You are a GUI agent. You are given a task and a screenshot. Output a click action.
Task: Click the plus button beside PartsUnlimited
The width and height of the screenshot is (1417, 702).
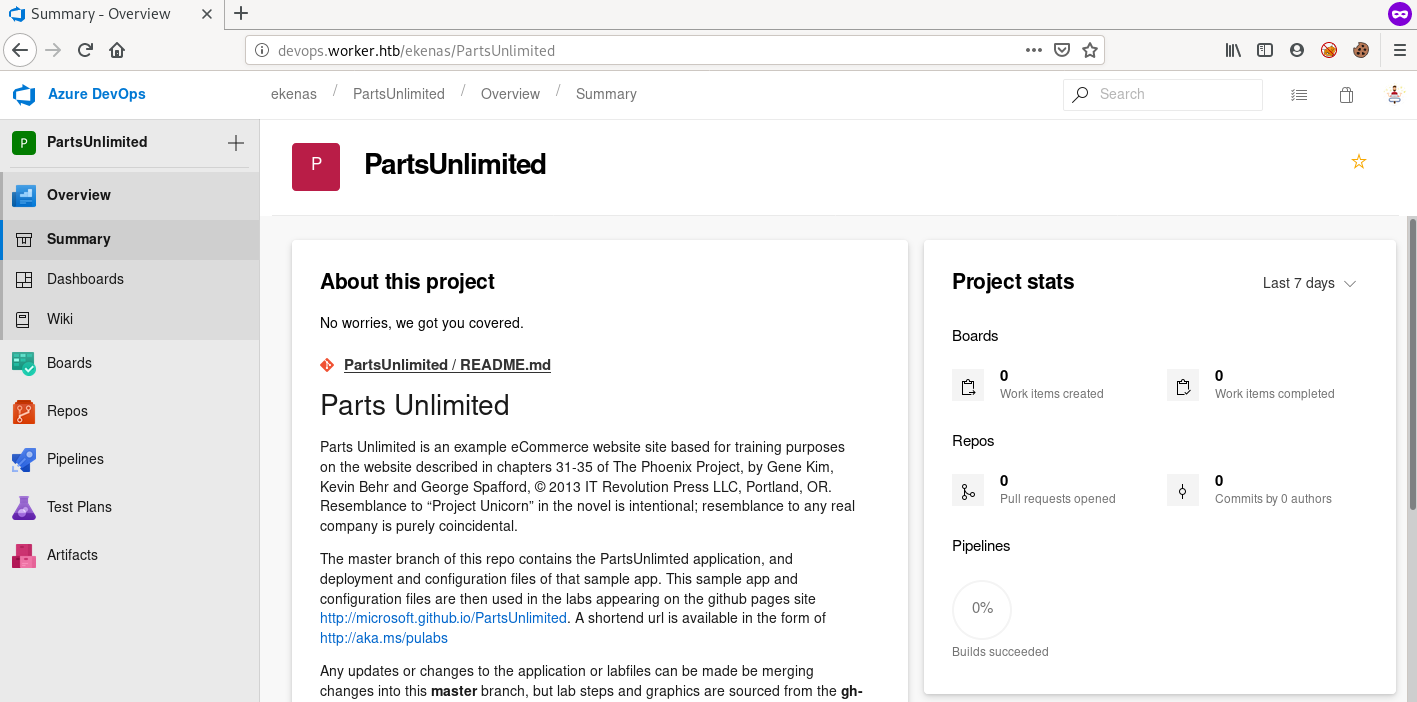coord(236,143)
